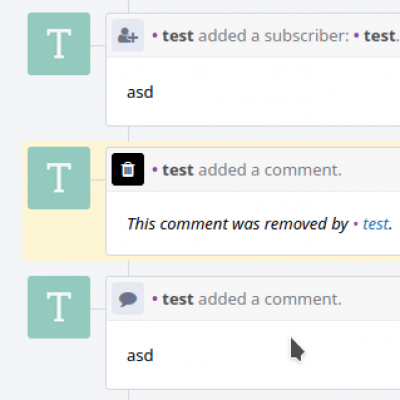Open the top T avatar beside the subscriber entry
Screen dimensions: 400x400
coord(59,44)
